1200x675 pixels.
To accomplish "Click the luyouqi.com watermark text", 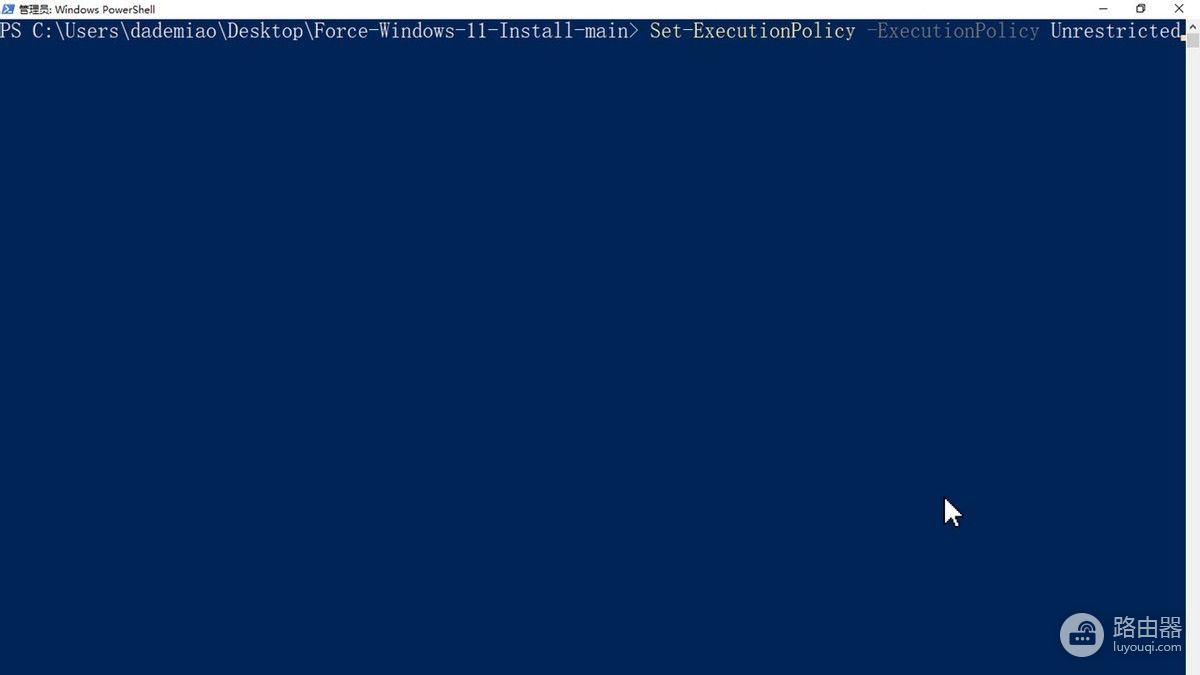I will pyautogui.click(x=1147, y=648).
